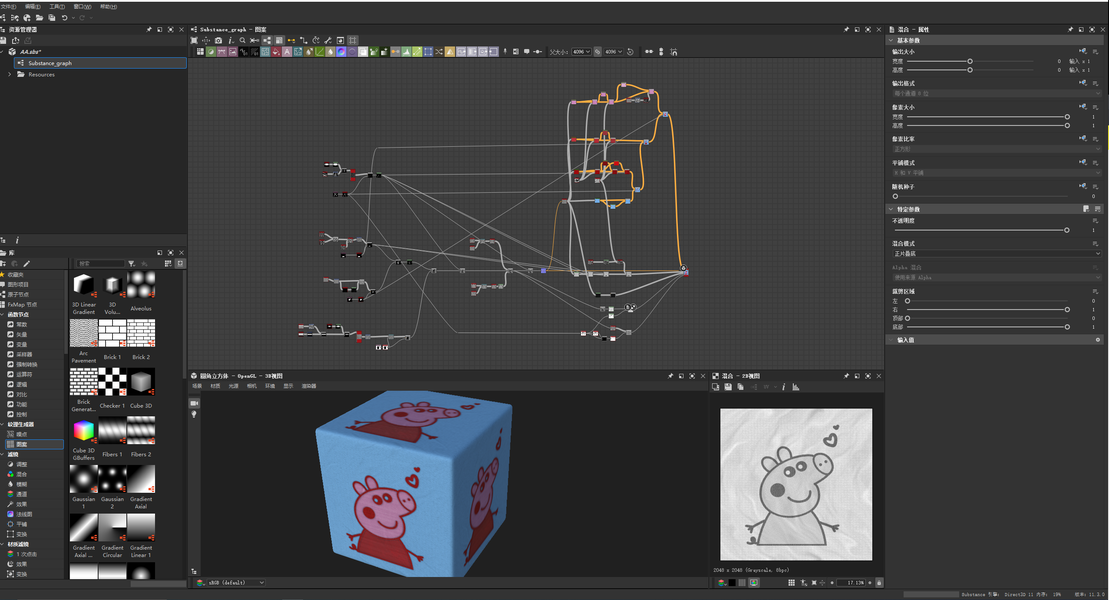This screenshot has height=600, width=1109.
Task: Expand the Resources folder
Action: (x=10, y=74)
